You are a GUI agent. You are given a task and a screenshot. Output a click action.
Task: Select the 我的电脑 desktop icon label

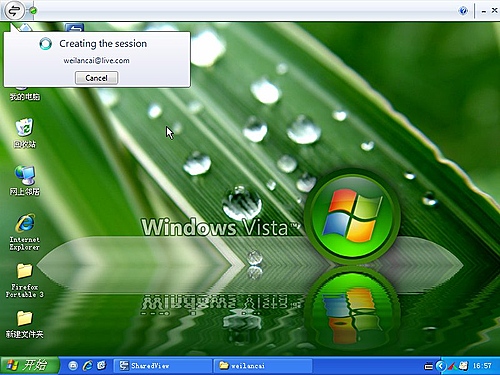pos(25,97)
